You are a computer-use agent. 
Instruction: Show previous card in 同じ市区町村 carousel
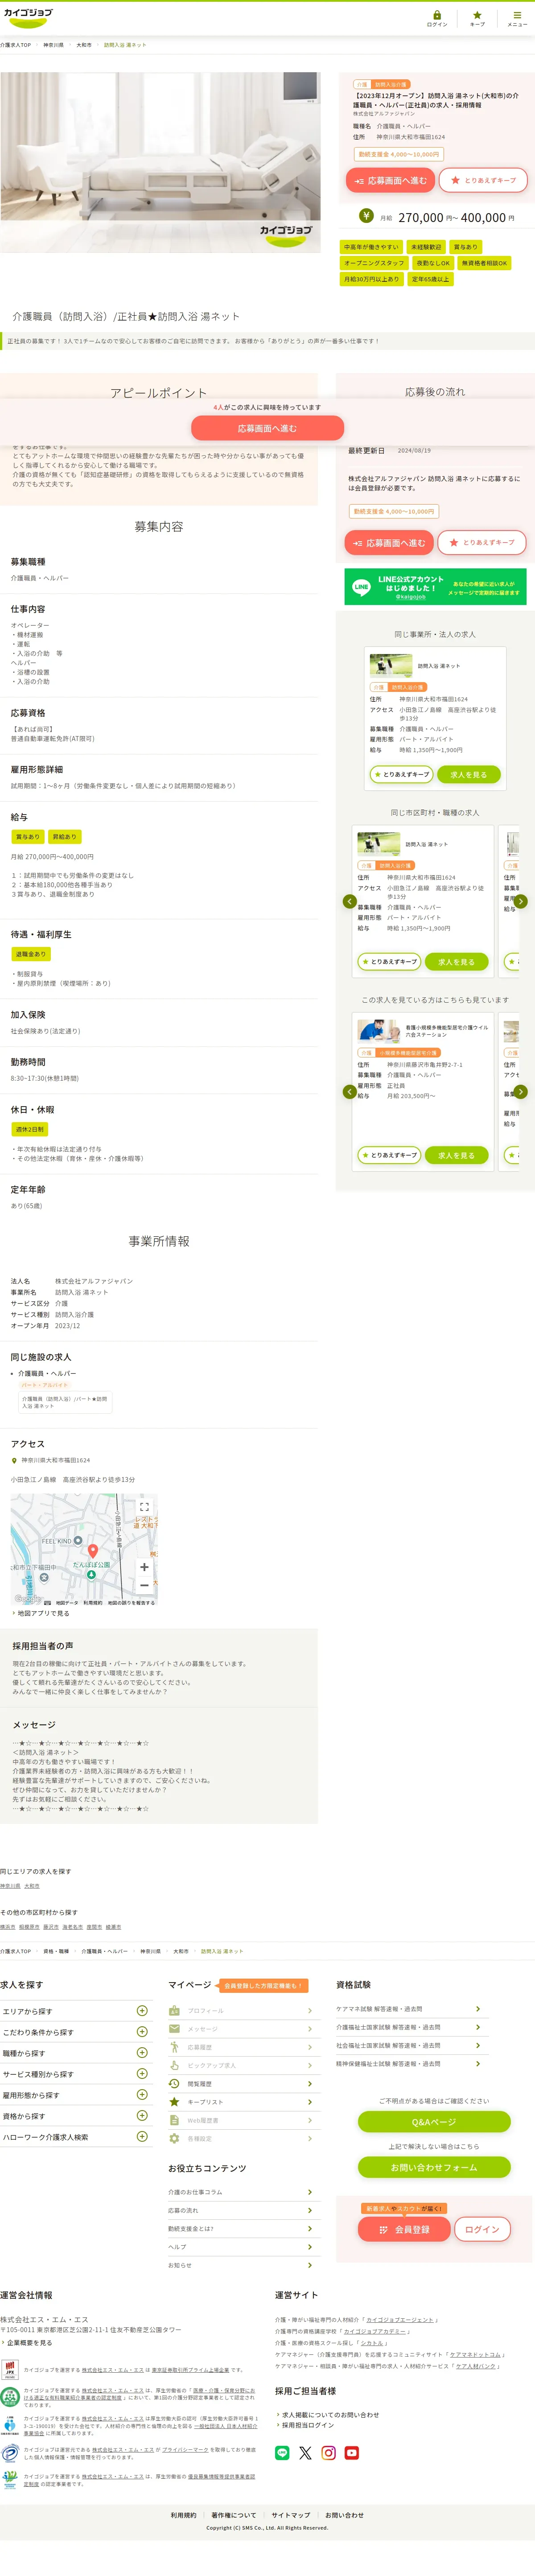click(x=349, y=901)
